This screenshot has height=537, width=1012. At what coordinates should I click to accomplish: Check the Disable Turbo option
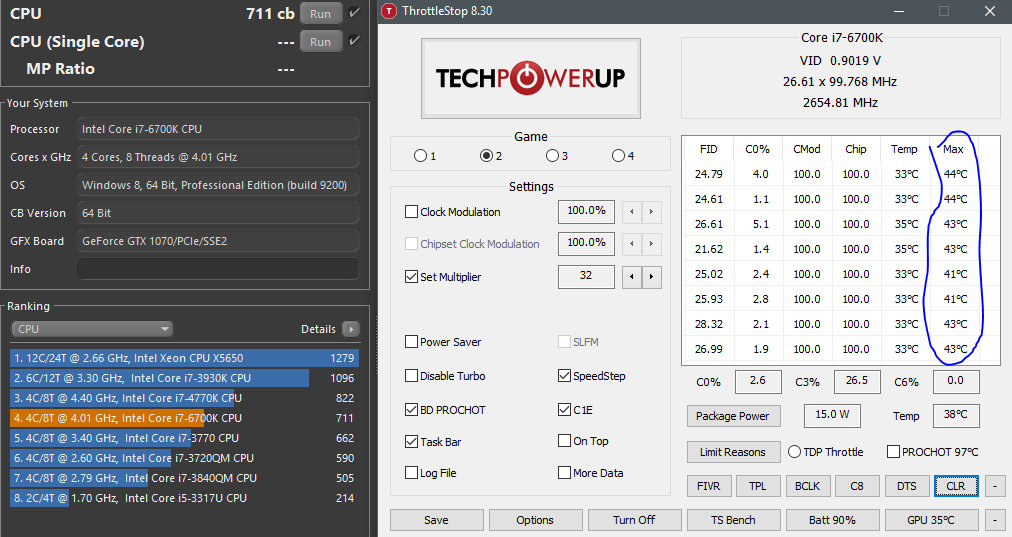pos(411,376)
